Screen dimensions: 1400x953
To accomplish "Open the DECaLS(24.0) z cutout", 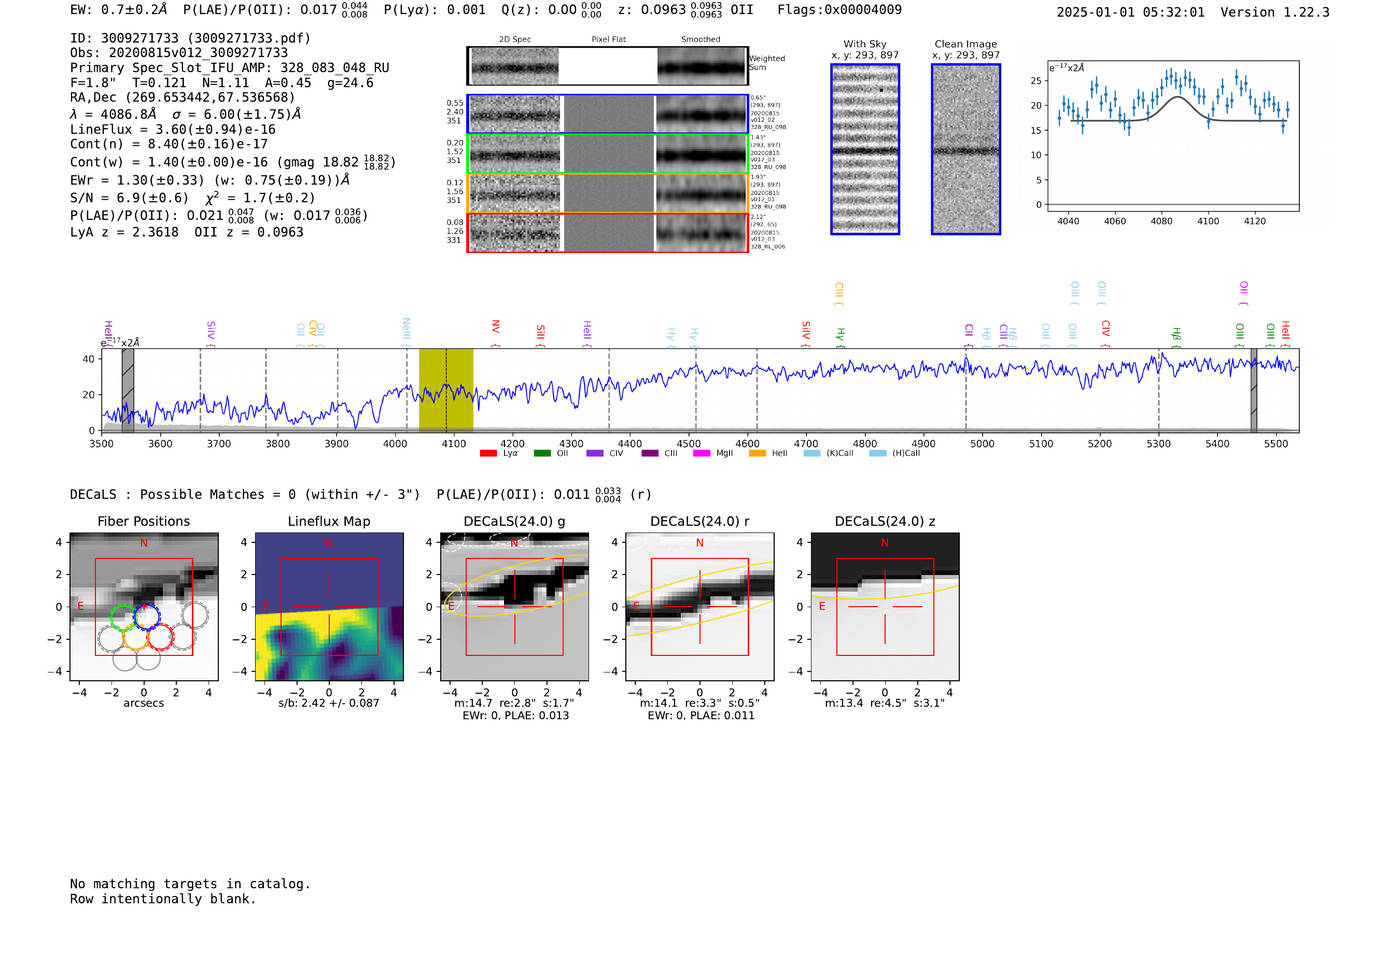I will click(x=885, y=607).
